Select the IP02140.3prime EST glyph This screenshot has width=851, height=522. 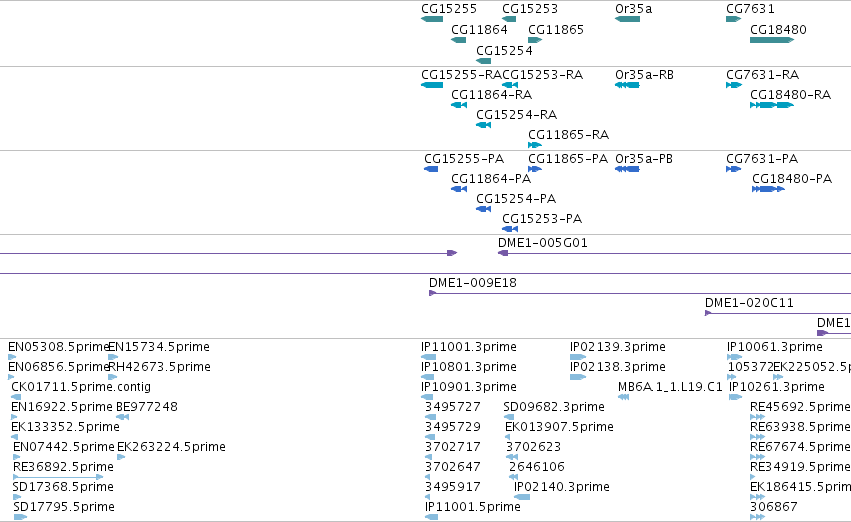(x=522, y=497)
